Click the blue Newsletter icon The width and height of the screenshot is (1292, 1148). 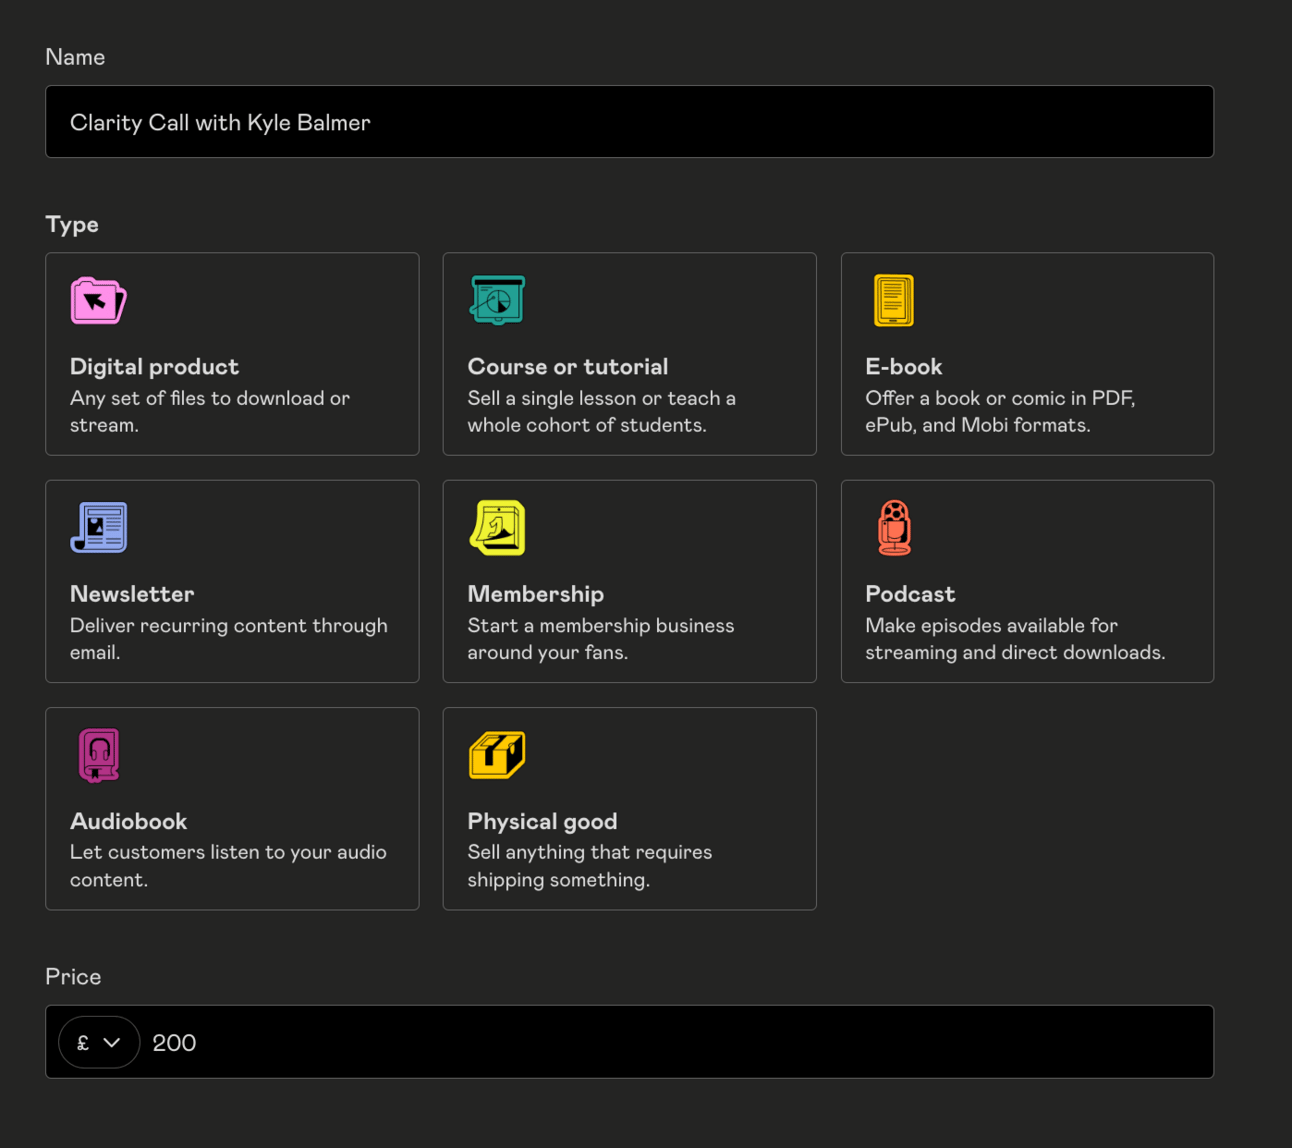pyautogui.click(x=98, y=527)
